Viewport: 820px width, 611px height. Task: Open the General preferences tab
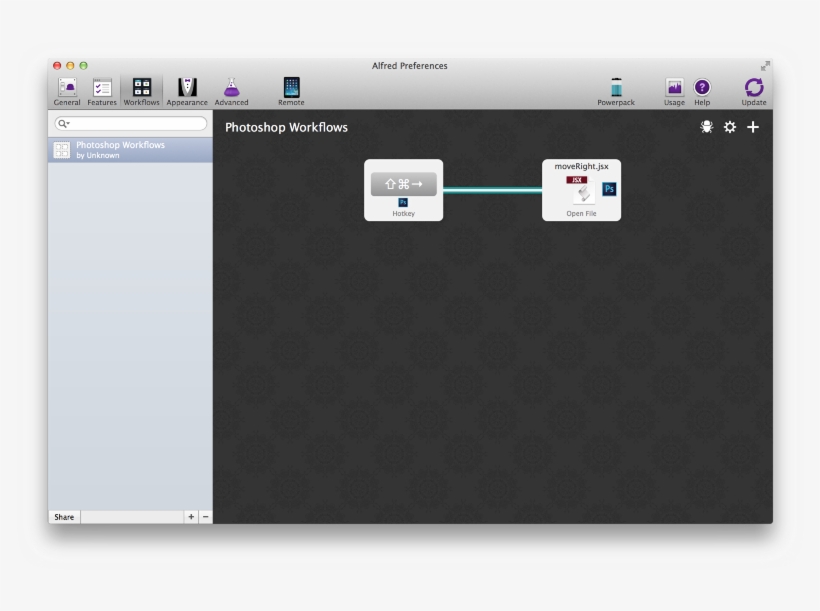pyautogui.click(x=67, y=90)
